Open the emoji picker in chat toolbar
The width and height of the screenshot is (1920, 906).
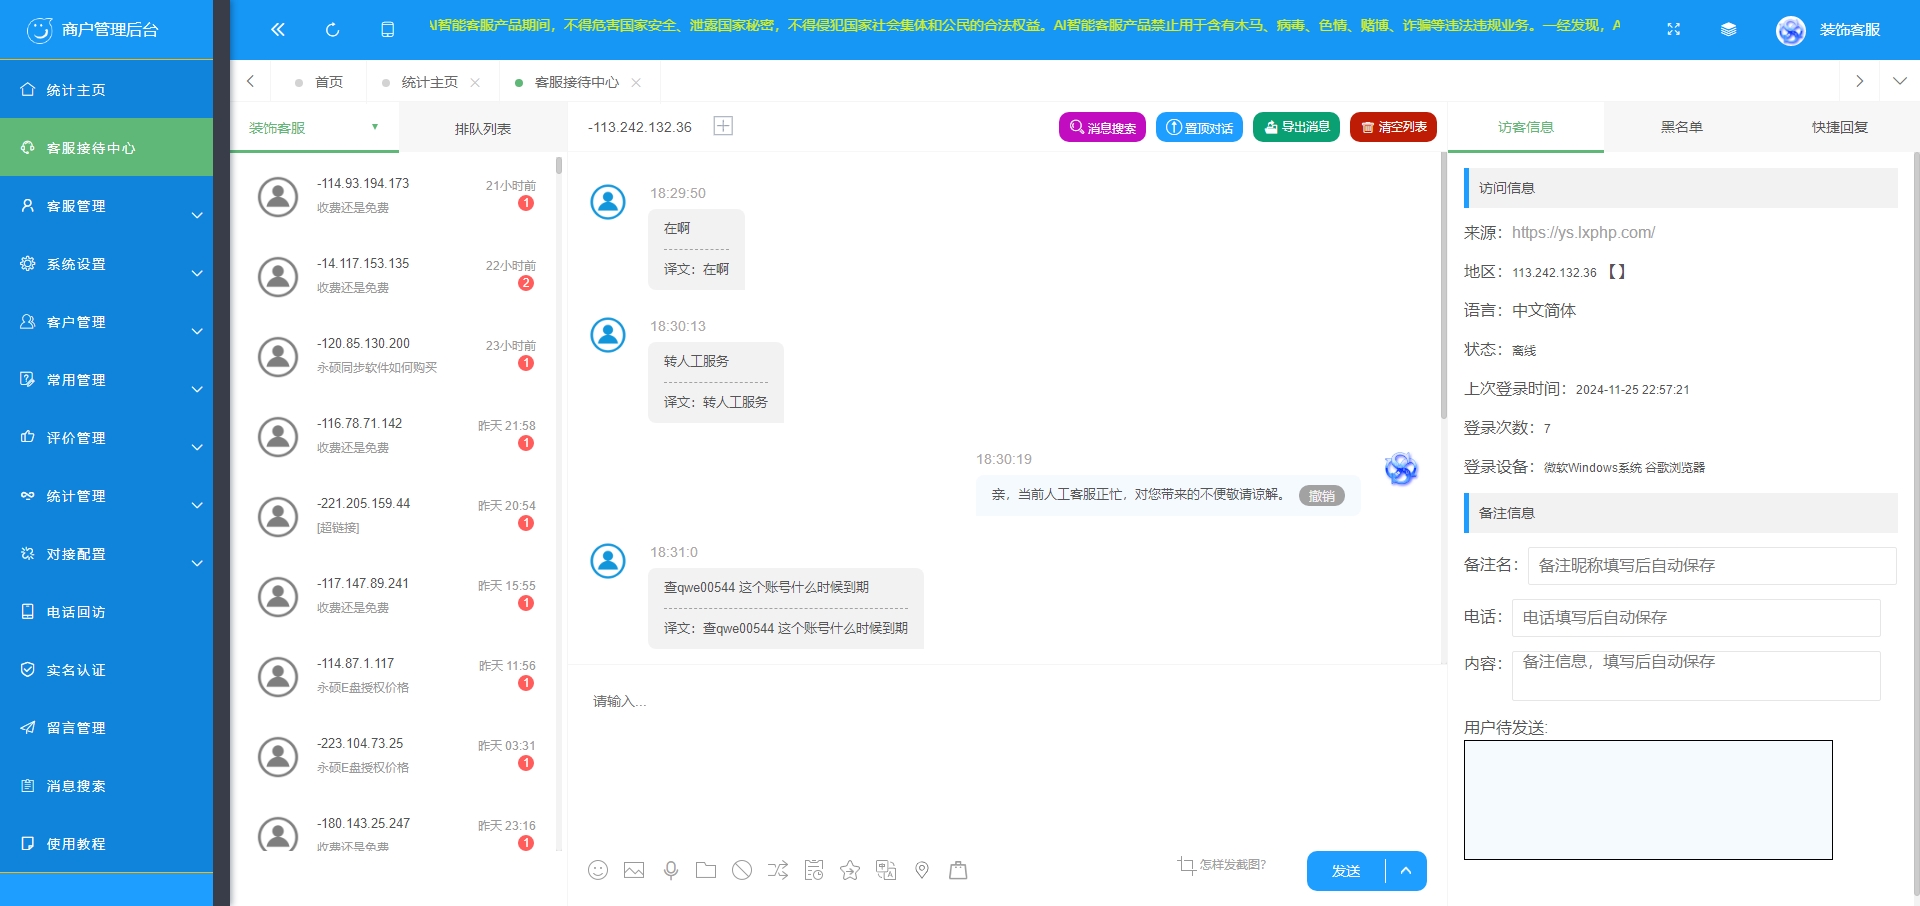pyautogui.click(x=598, y=870)
